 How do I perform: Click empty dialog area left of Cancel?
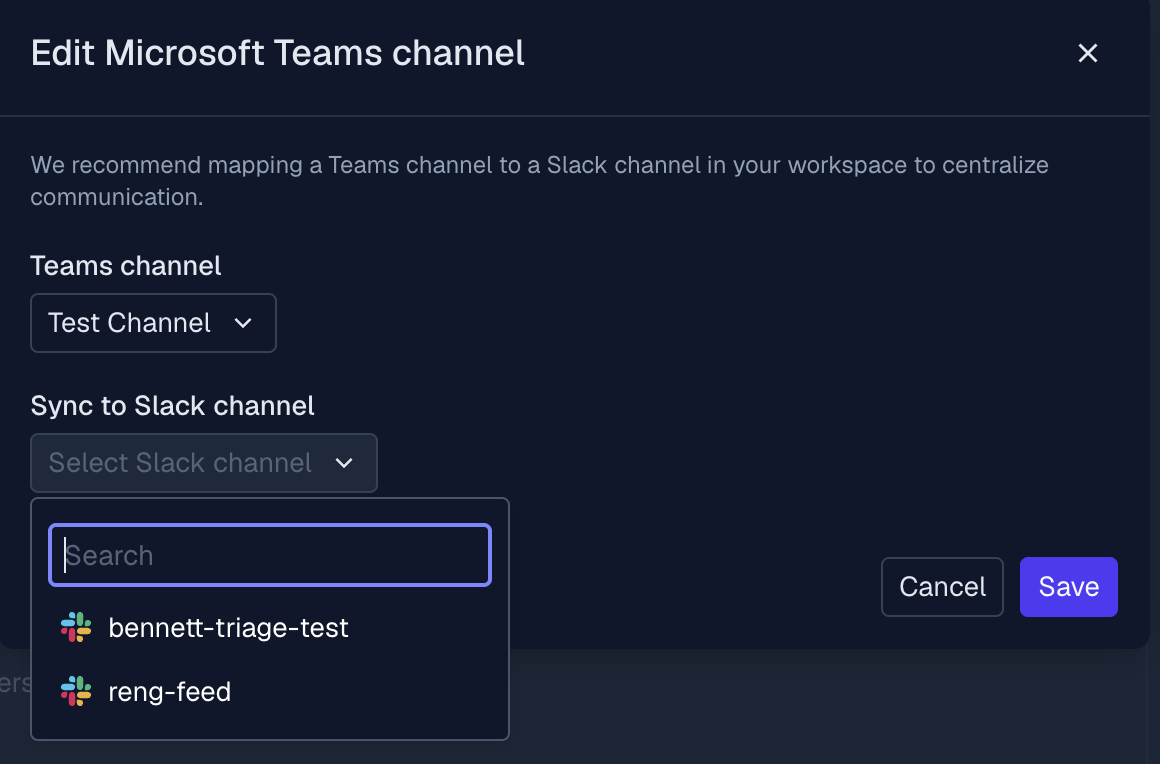(700, 587)
